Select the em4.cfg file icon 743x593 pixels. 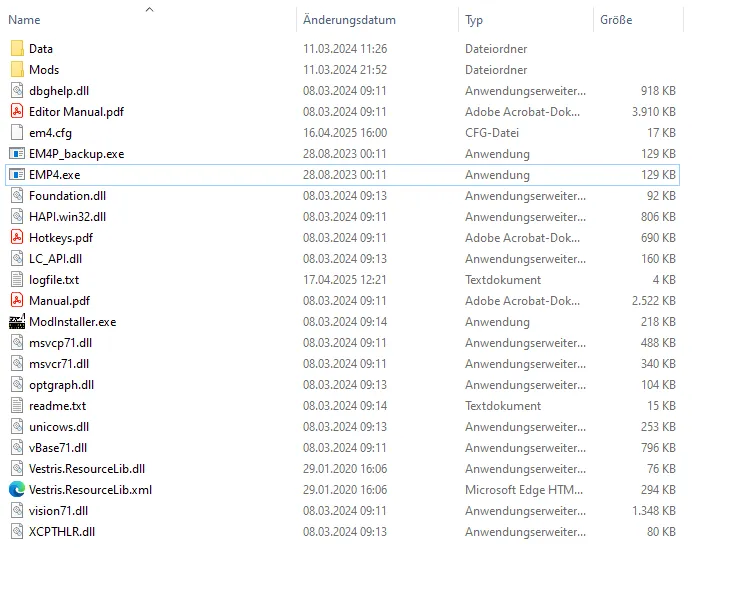coord(17,133)
